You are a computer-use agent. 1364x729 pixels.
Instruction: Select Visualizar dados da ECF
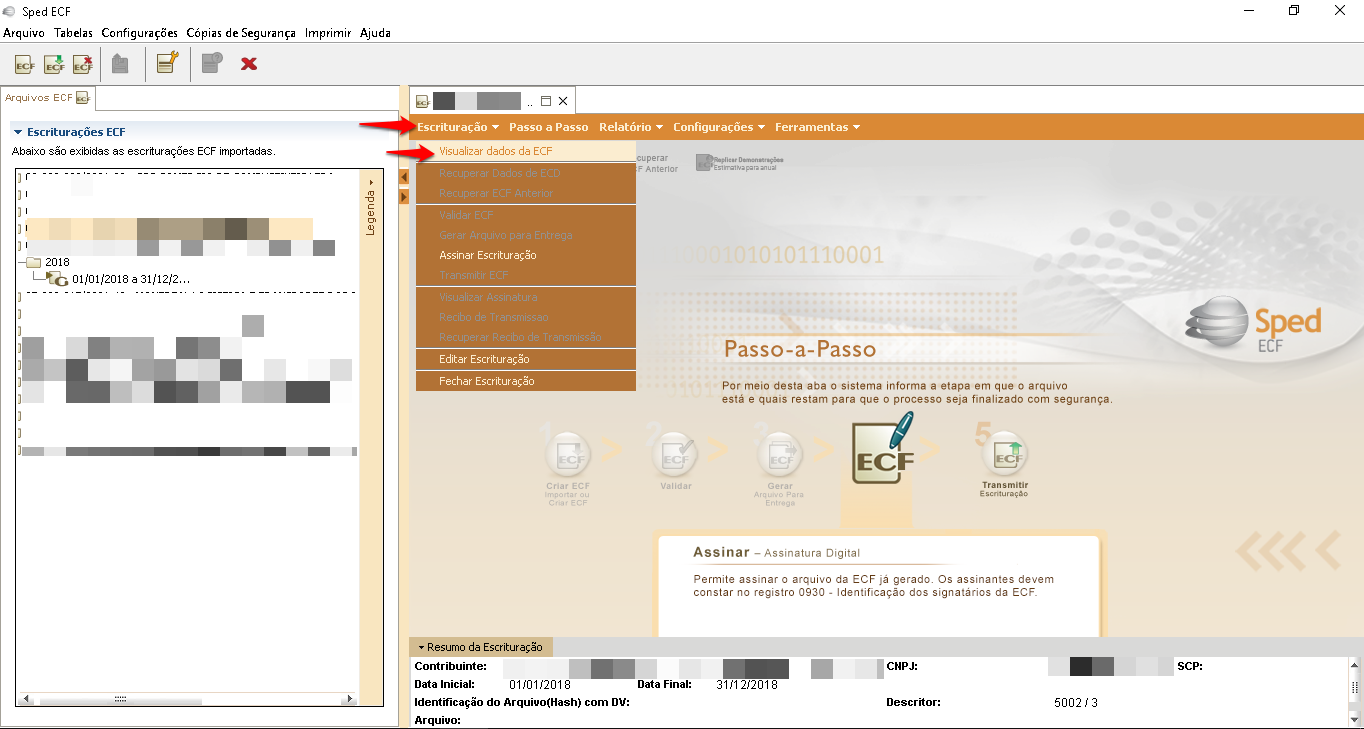[526, 151]
